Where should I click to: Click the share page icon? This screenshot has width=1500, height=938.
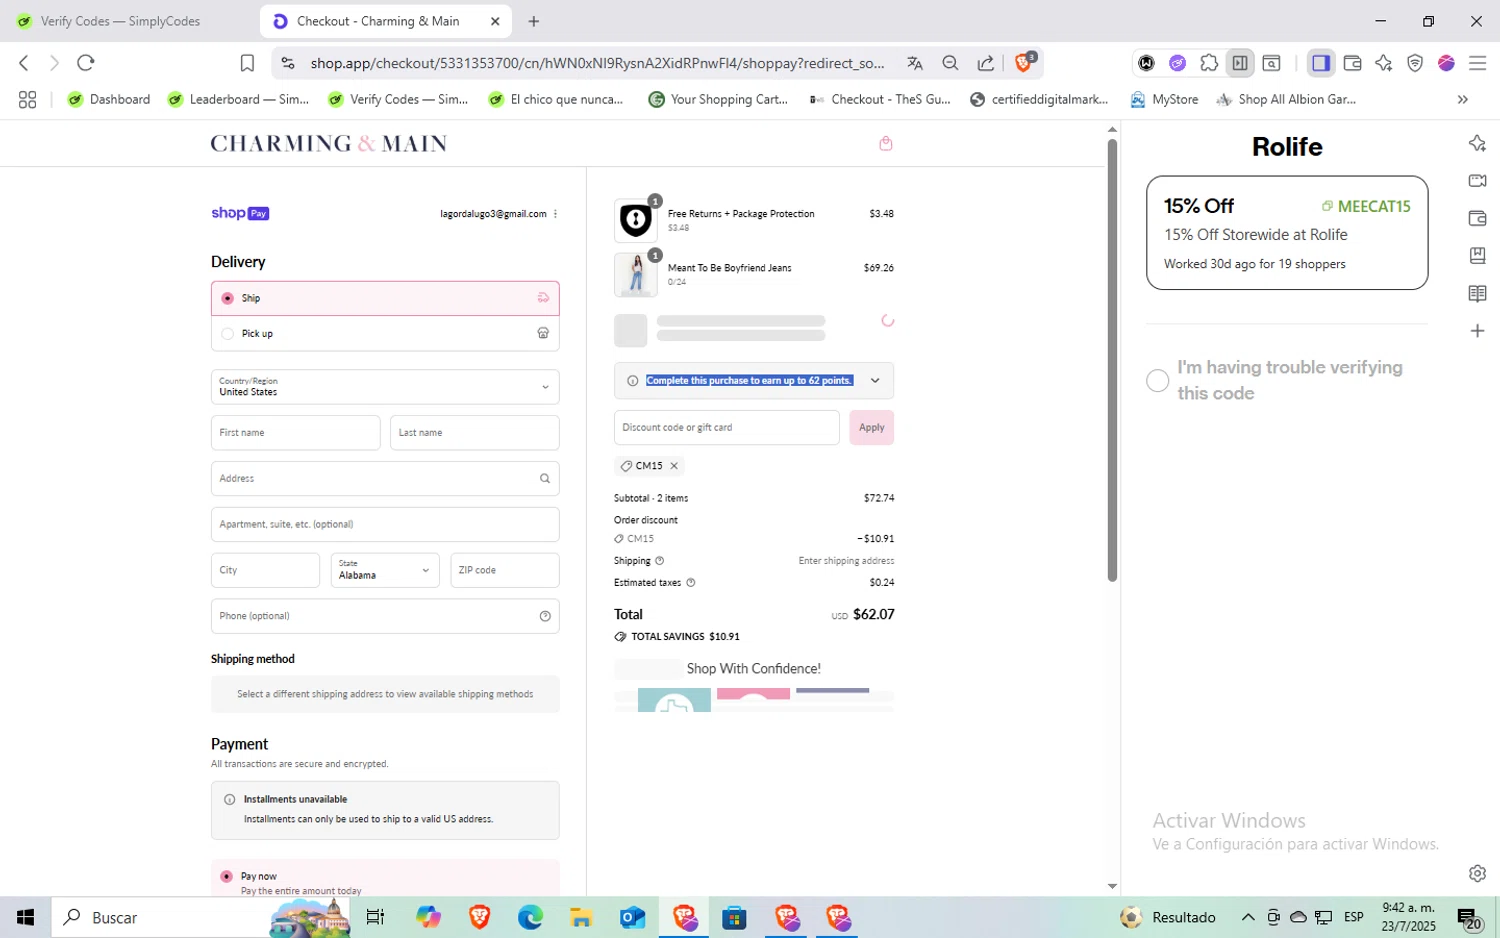(986, 63)
